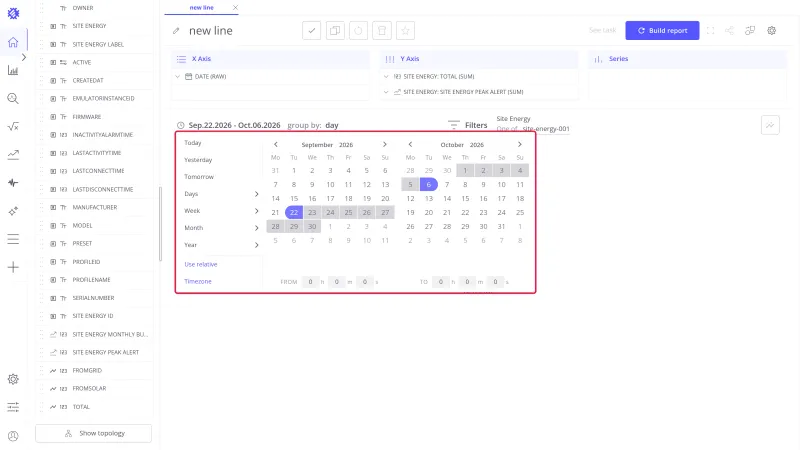Open the pulse activity sidebar icon

pos(13,183)
